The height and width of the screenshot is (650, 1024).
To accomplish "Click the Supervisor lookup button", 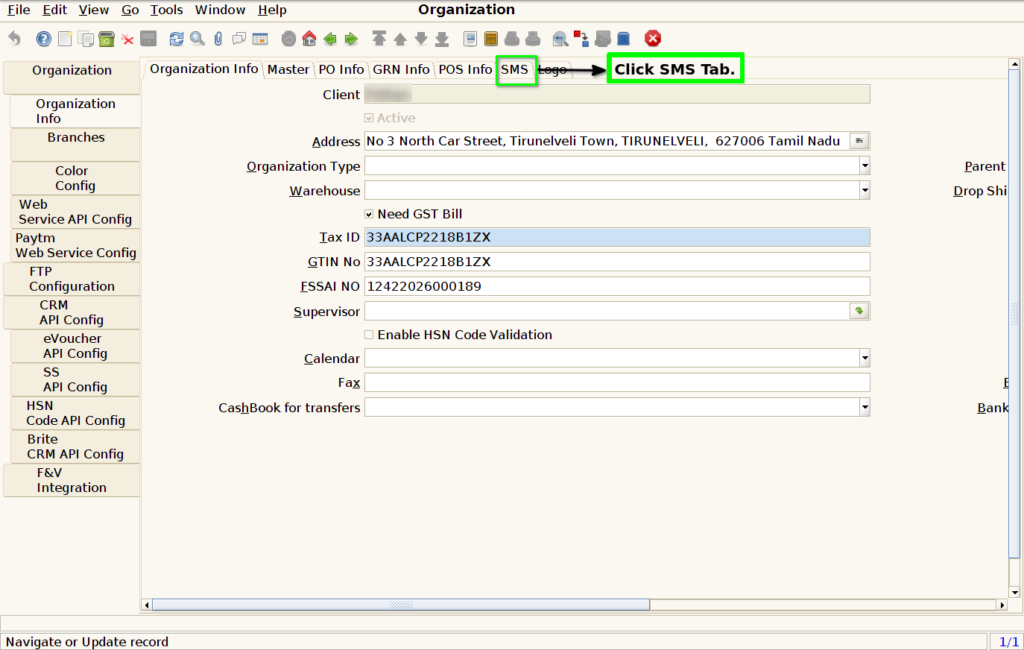I will (859, 312).
